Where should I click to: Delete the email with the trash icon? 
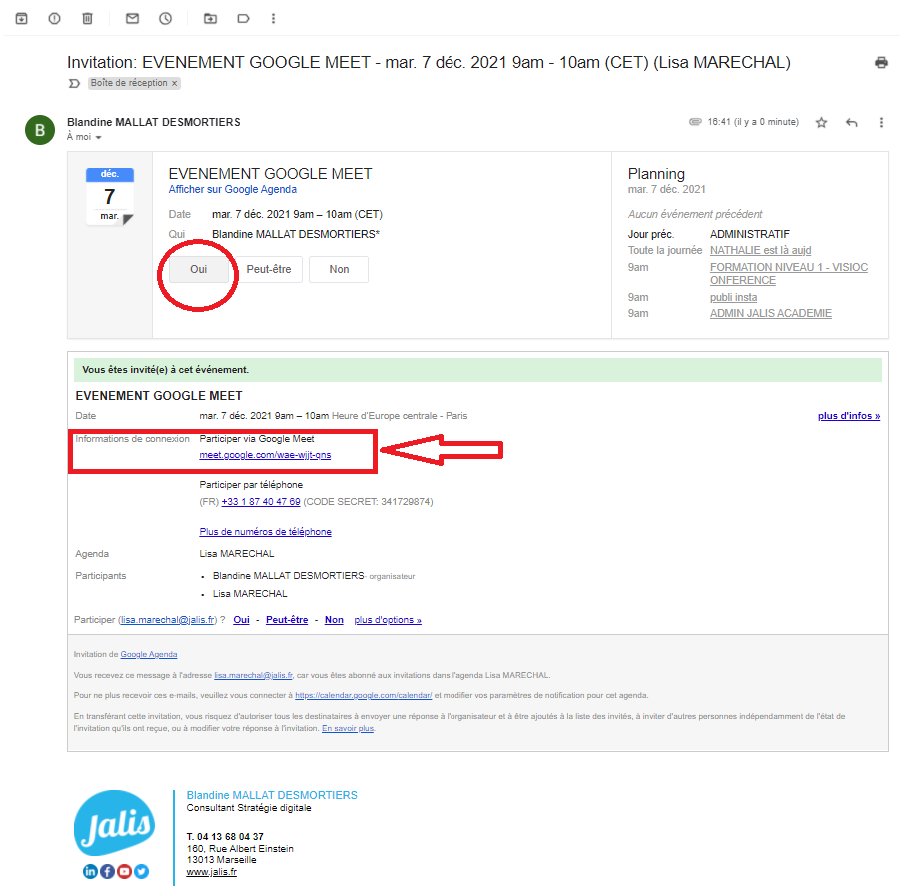[87, 18]
